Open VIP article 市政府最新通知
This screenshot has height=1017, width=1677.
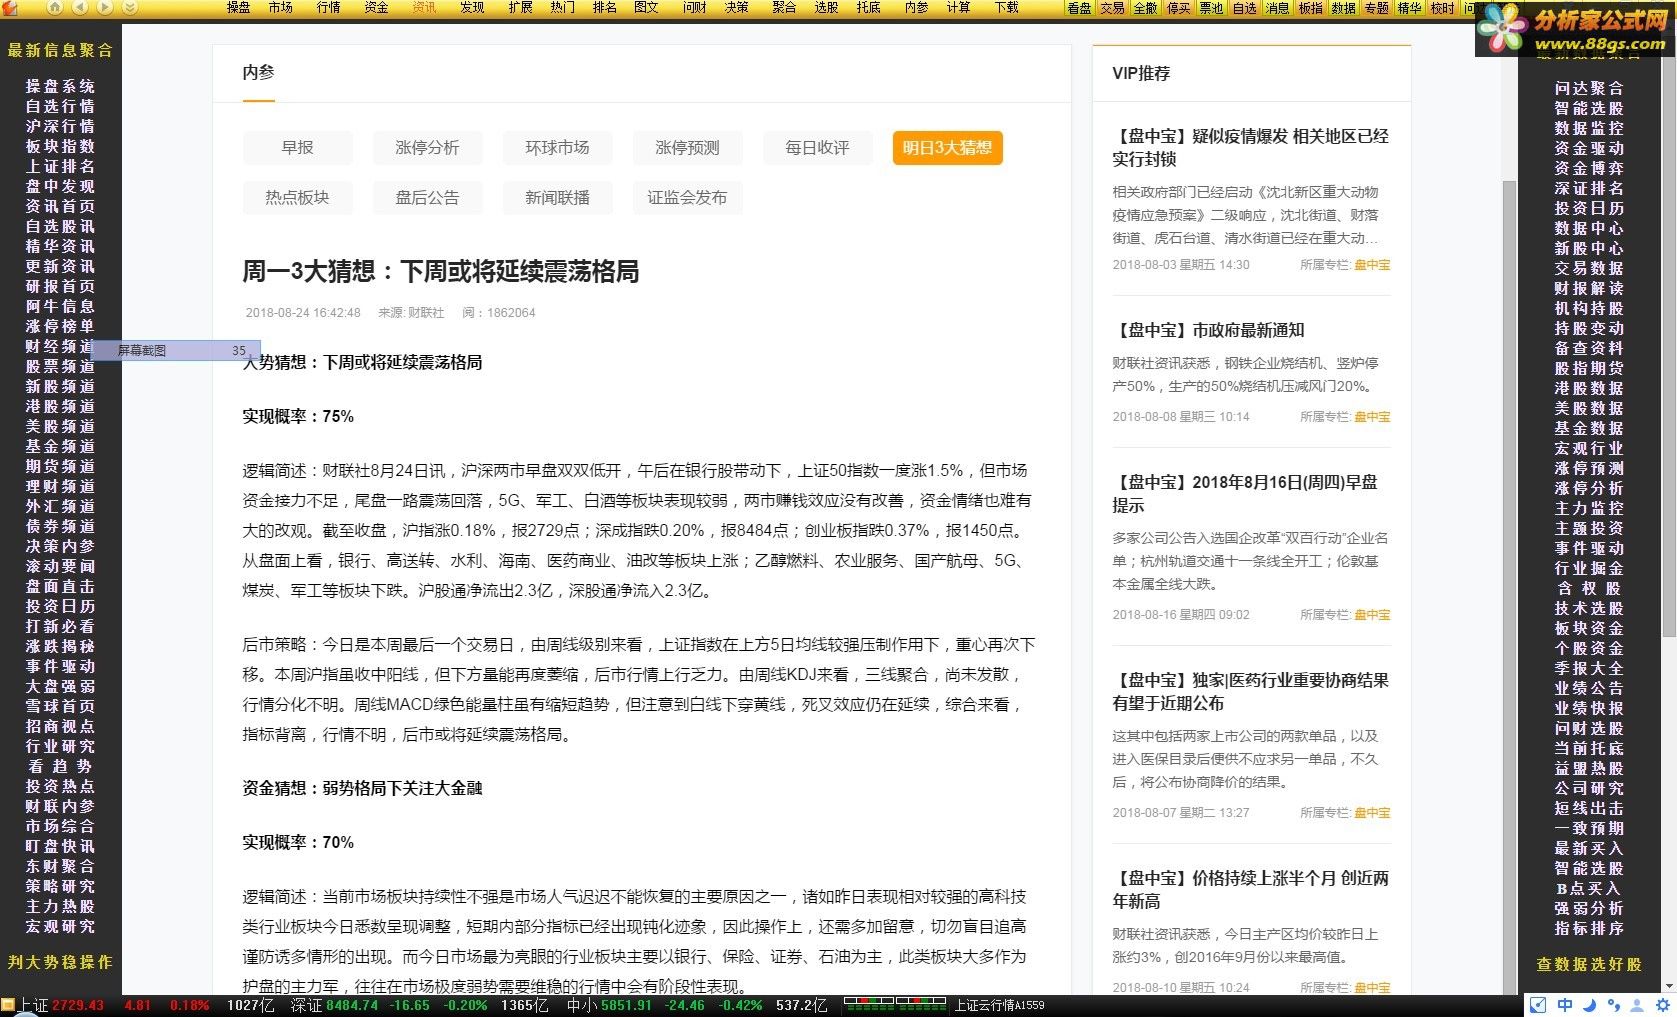[1209, 331]
